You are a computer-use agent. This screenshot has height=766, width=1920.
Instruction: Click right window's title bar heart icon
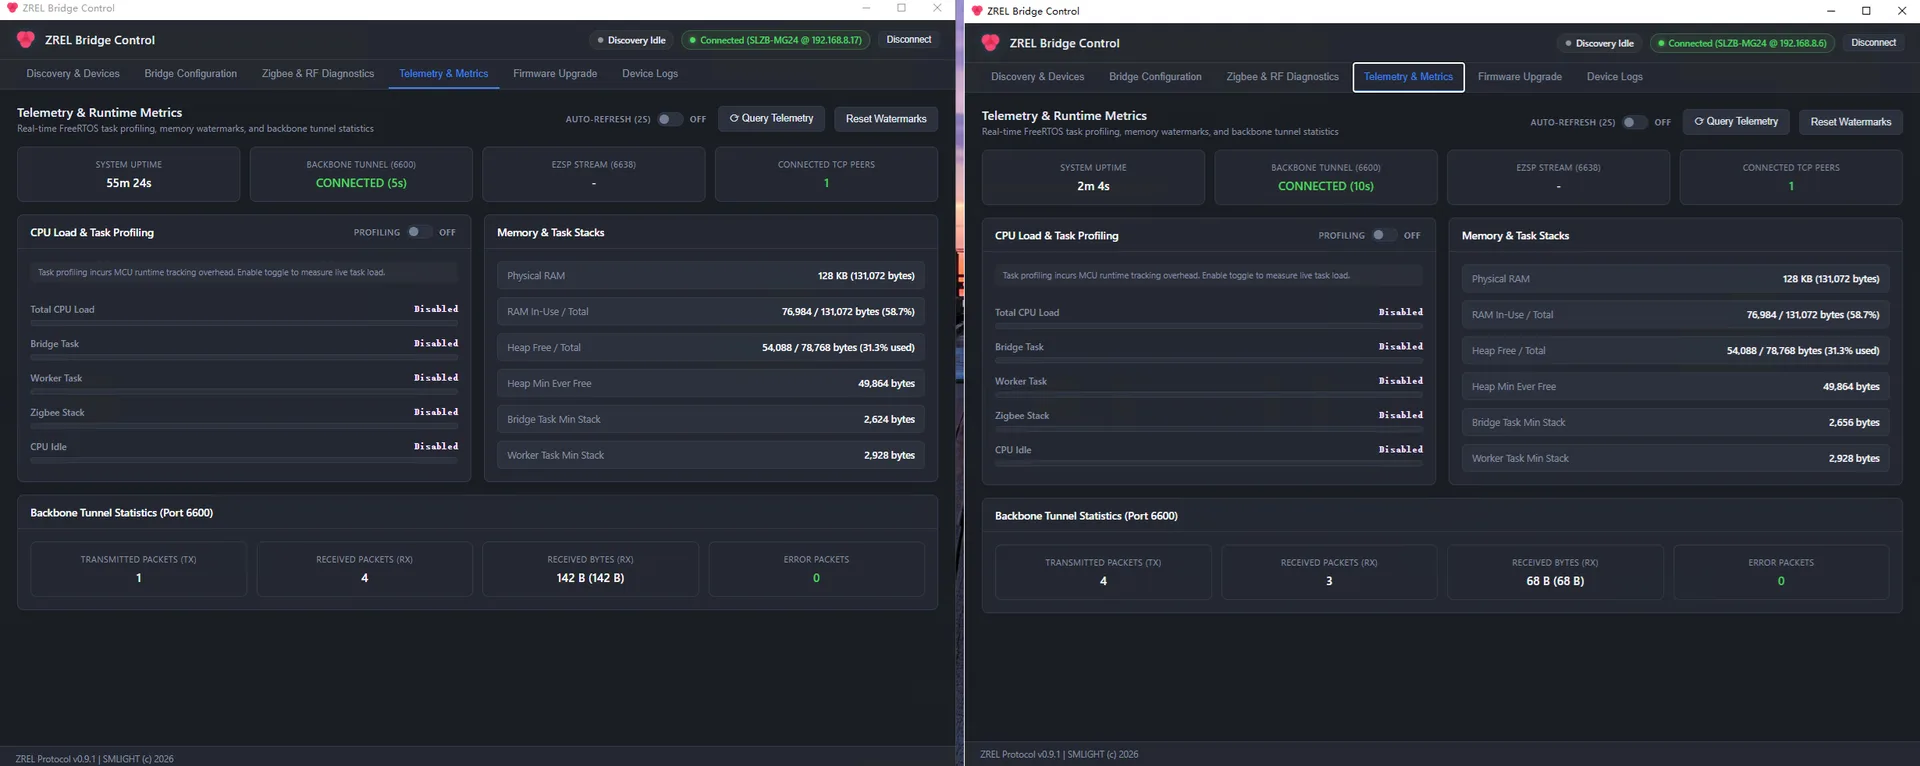click(977, 11)
